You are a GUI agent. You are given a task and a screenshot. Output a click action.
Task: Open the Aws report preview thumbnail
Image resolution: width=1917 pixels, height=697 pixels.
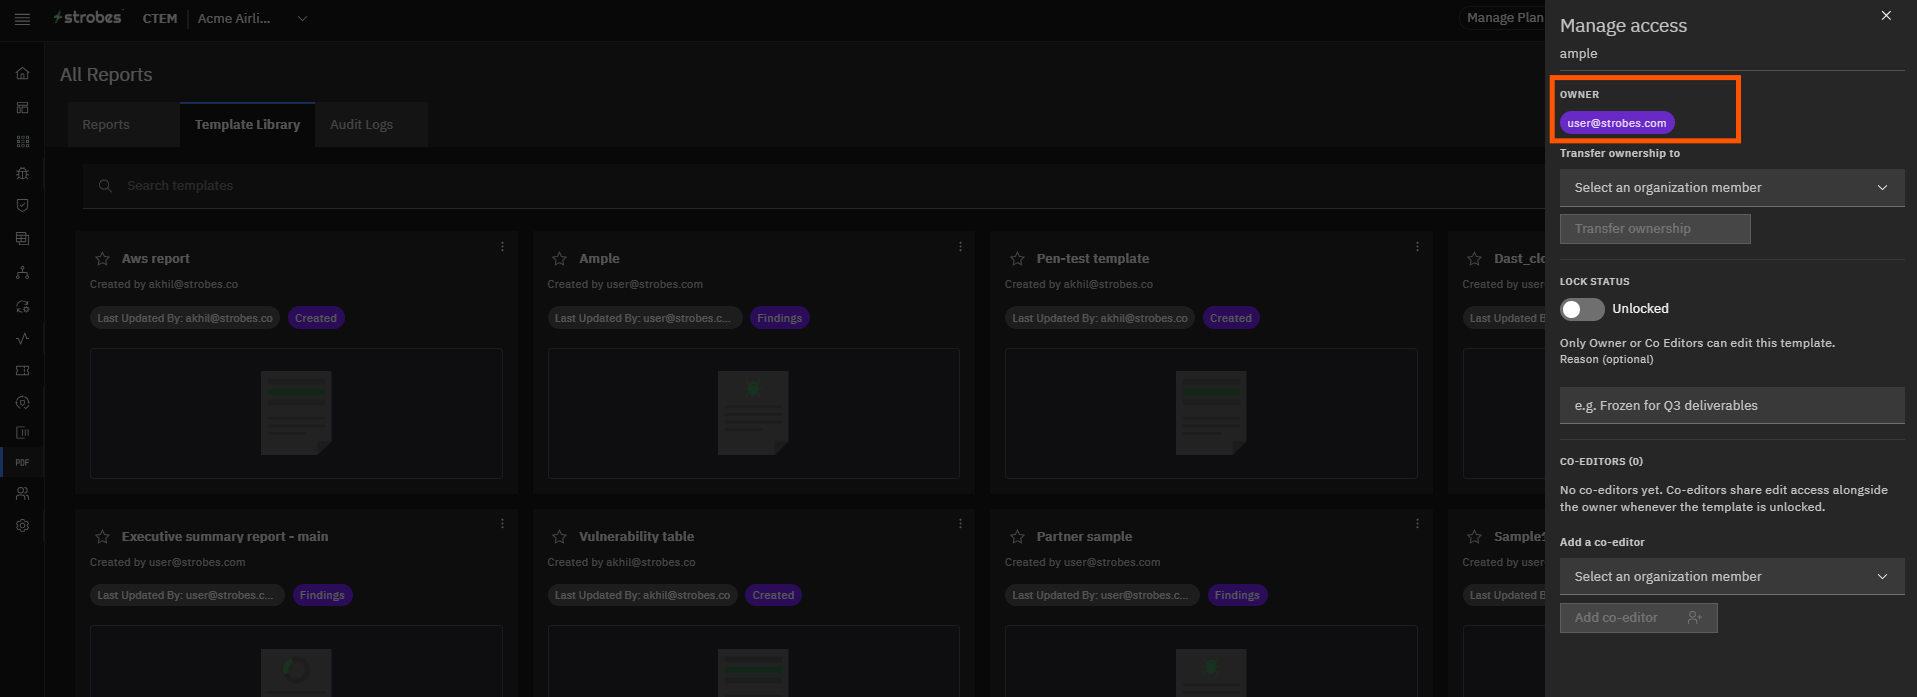click(x=296, y=413)
